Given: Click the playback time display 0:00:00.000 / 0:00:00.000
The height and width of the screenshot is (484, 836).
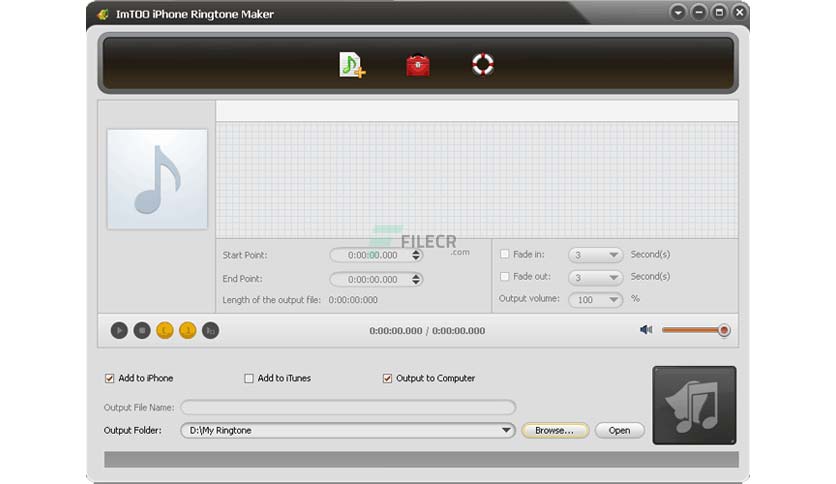Looking at the screenshot, I should (427, 330).
